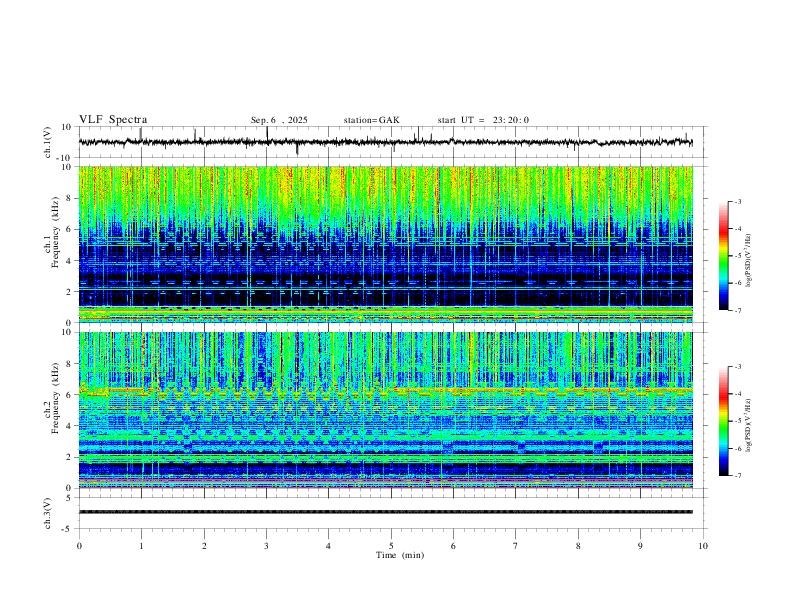Click the "2" kHz tick on ch.2 axis
The height and width of the screenshot is (612, 792).
pyautogui.click(x=69, y=457)
